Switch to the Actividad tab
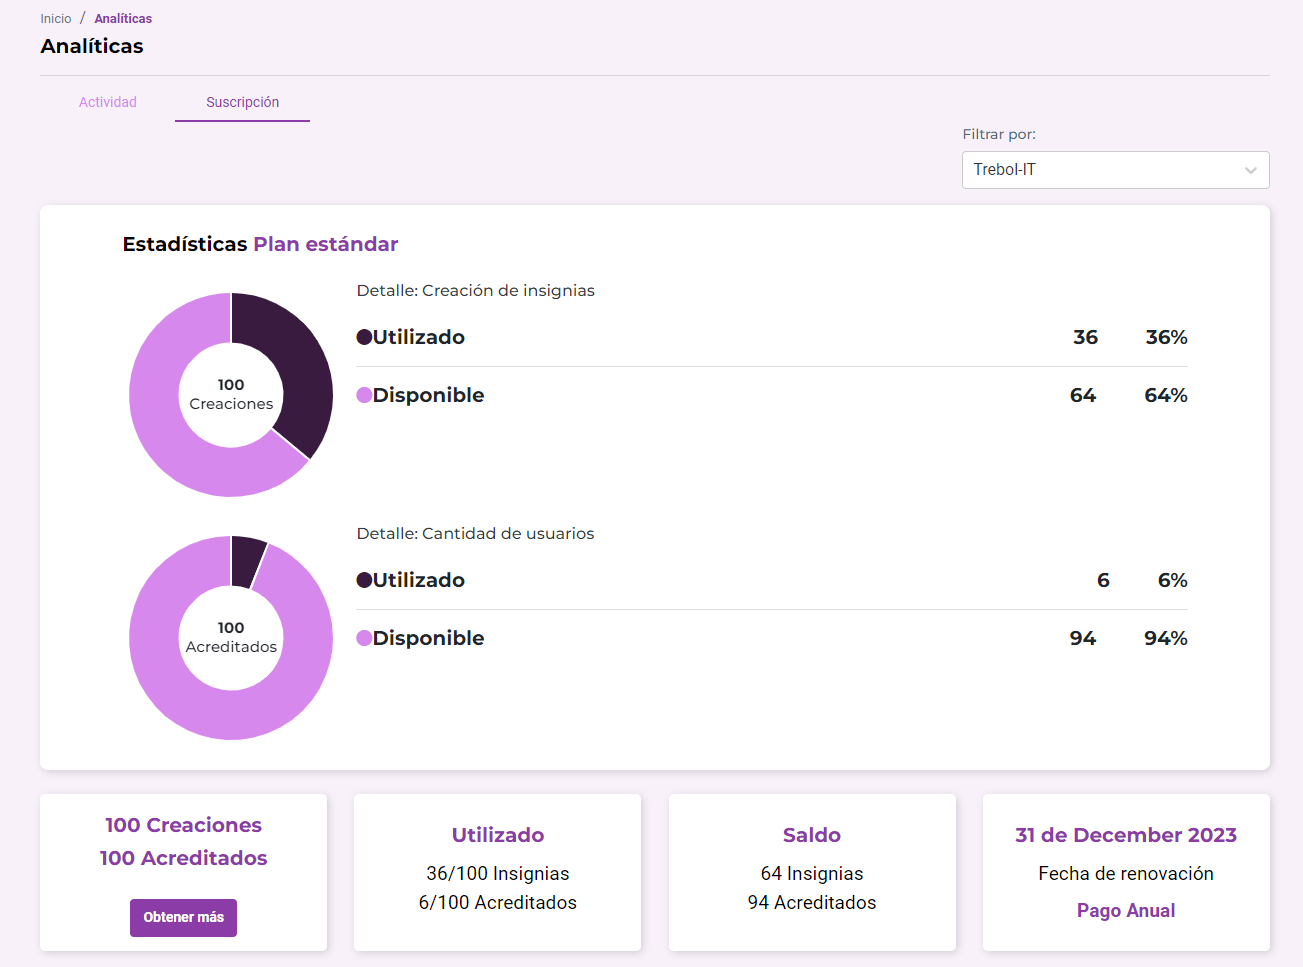The width and height of the screenshot is (1303, 967). click(x=108, y=102)
